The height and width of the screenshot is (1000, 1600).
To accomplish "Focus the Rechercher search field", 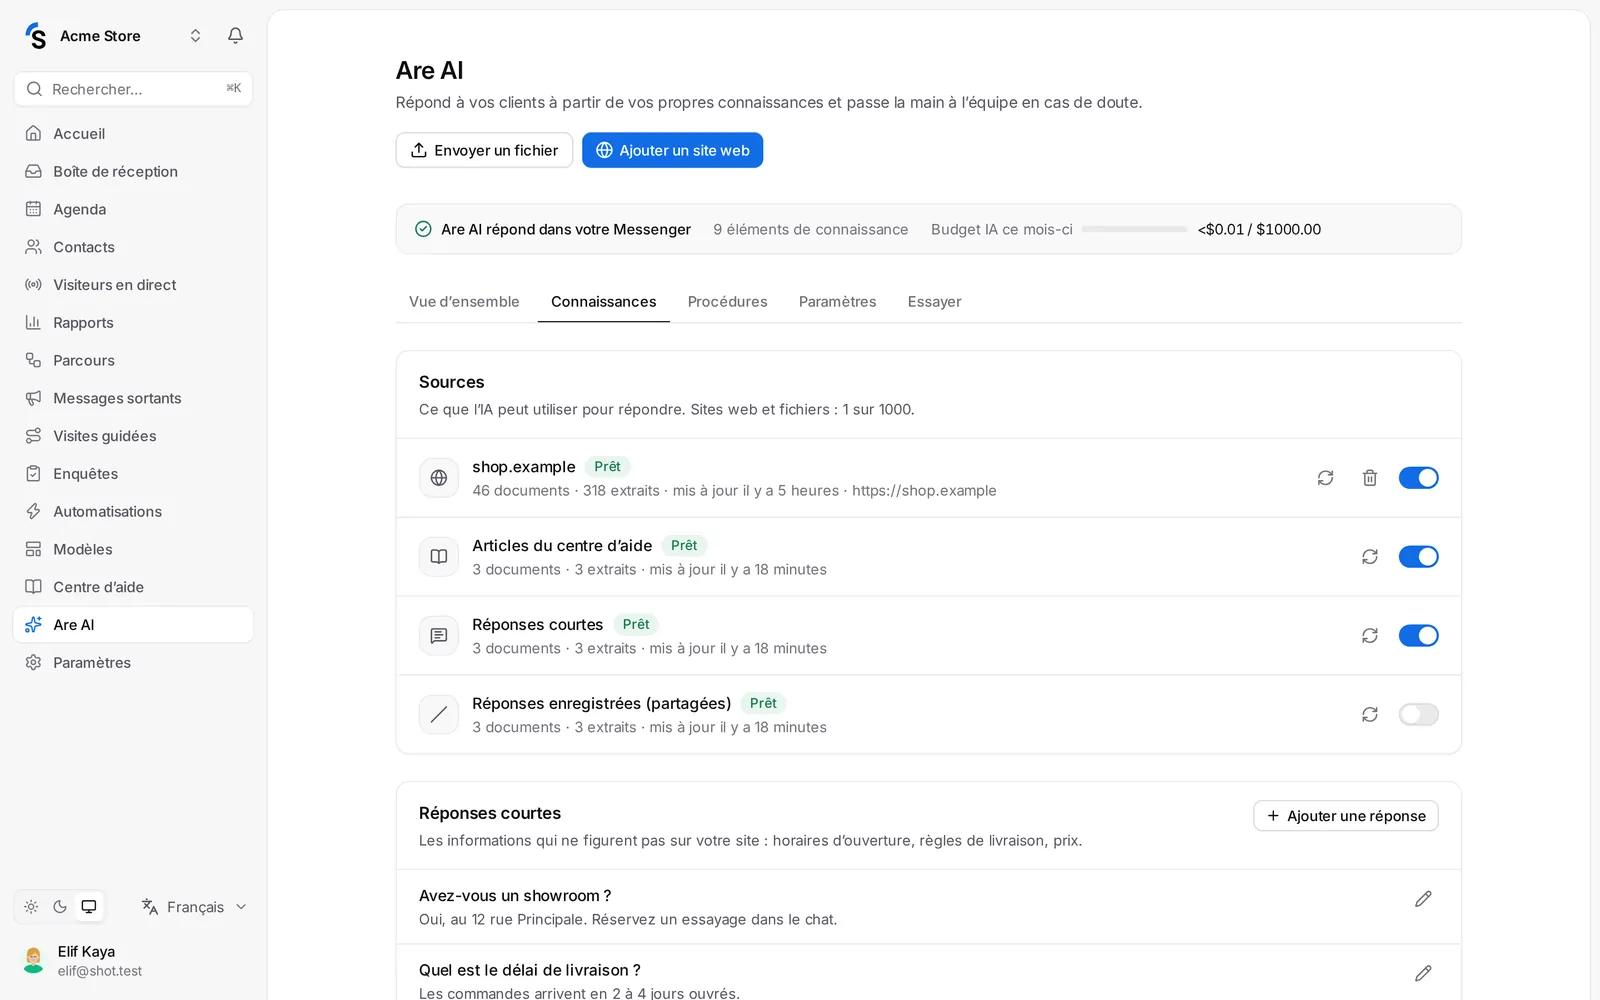I will click(133, 89).
